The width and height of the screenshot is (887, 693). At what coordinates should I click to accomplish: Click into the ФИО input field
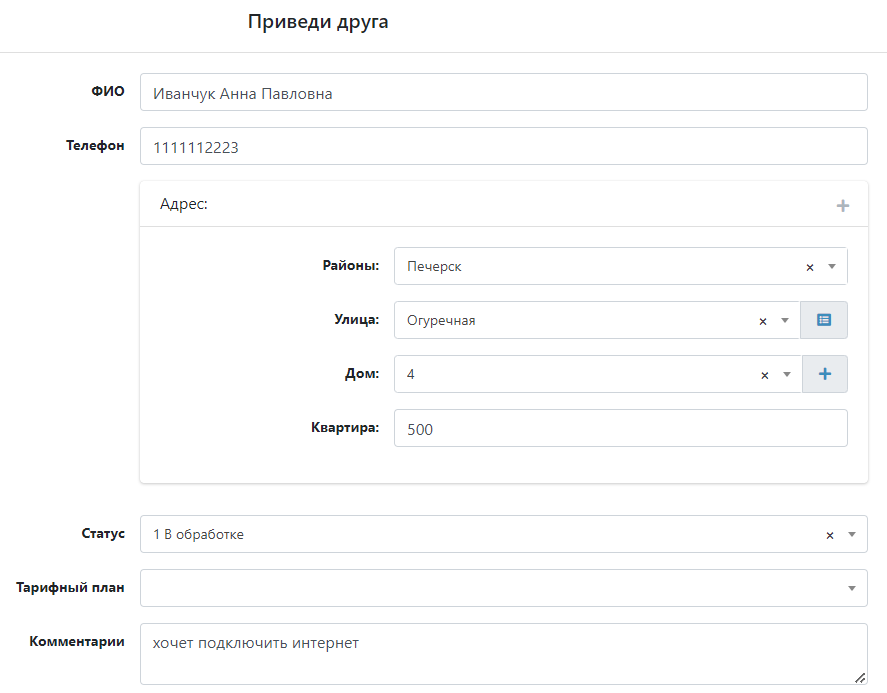[x=503, y=92]
